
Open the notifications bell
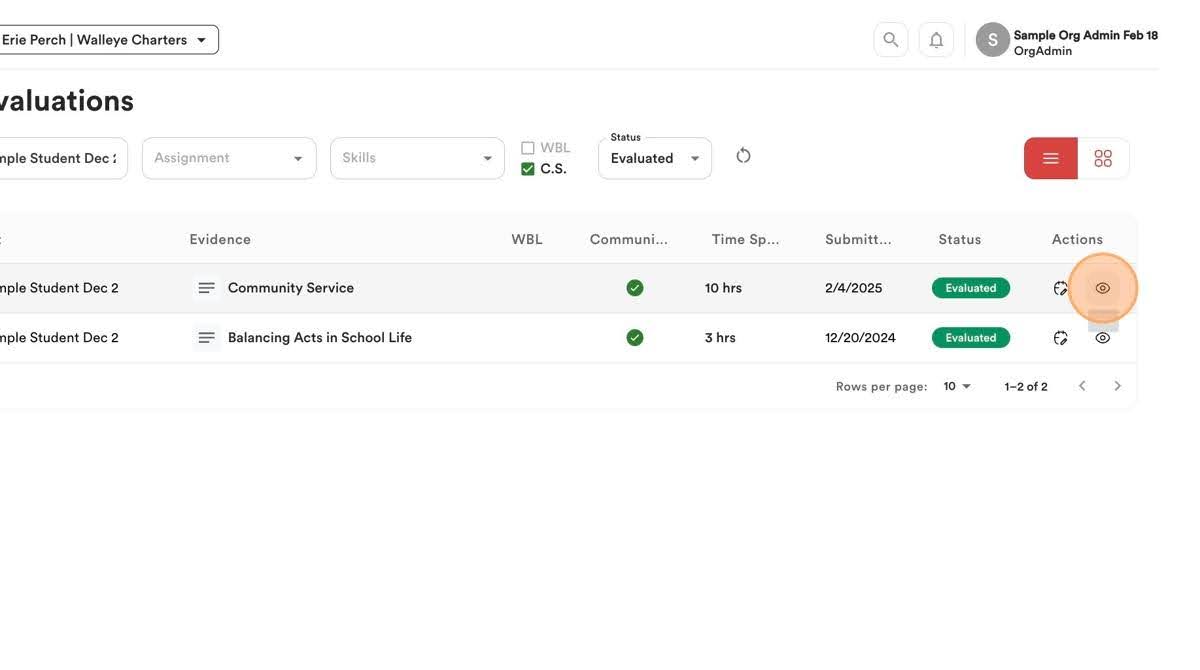click(936, 40)
